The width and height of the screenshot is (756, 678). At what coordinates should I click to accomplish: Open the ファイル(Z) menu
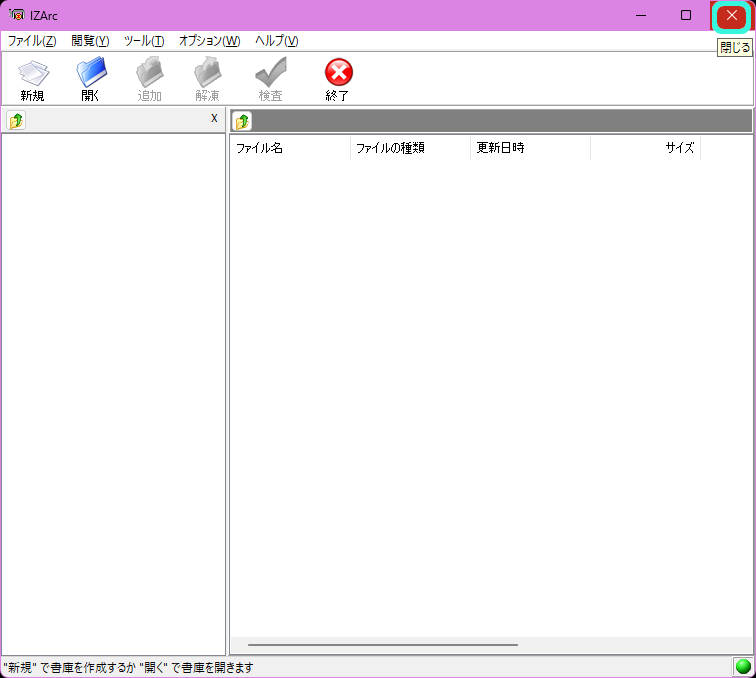(32, 41)
